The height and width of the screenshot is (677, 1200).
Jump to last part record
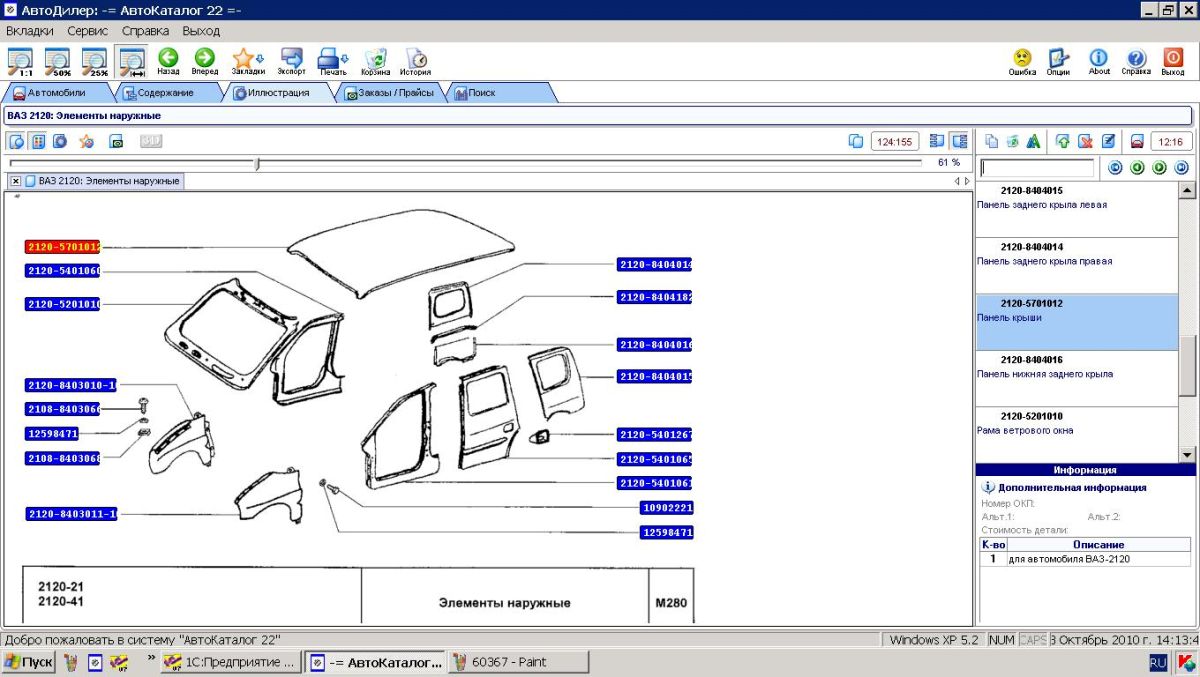click(x=1182, y=168)
